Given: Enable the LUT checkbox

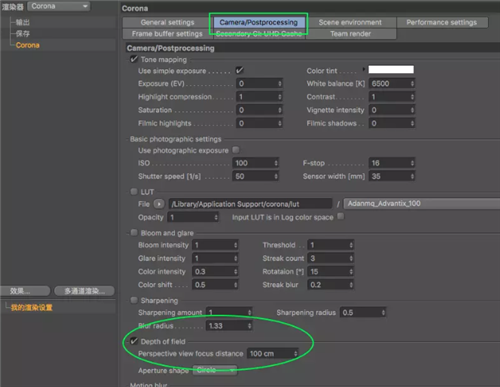Looking at the screenshot, I should pos(134,192).
